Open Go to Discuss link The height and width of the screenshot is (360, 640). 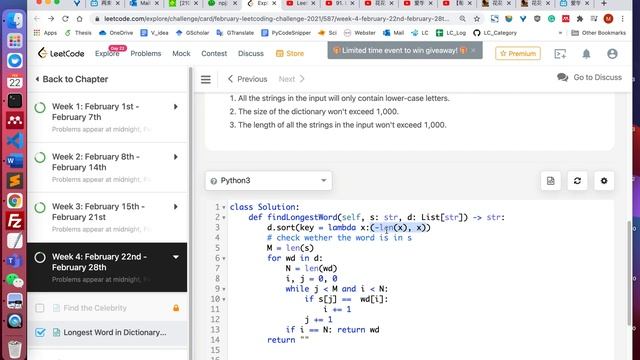tap(589, 77)
